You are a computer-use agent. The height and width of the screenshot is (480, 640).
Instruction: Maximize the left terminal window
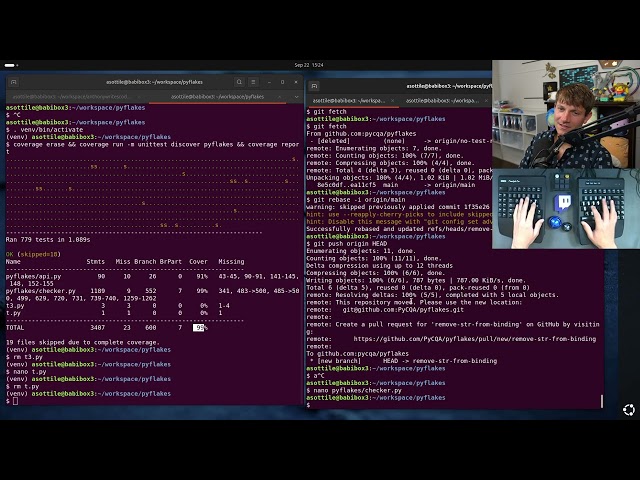(282, 82)
